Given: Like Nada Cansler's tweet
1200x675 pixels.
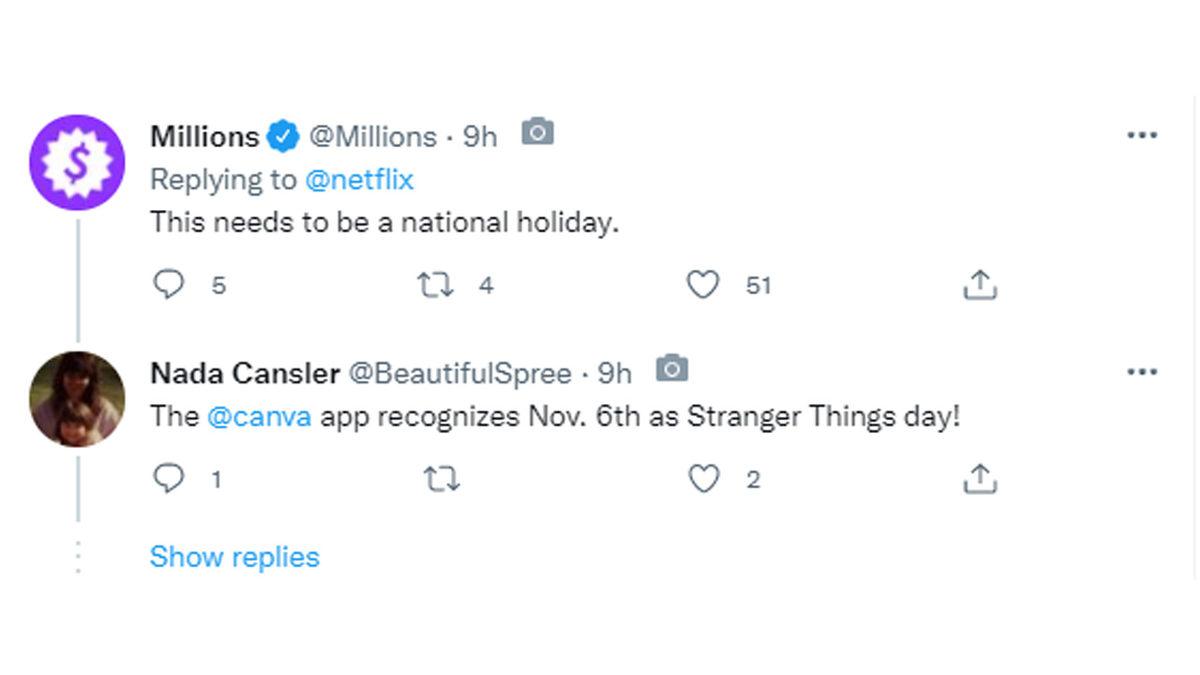Looking at the screenshot, I should click(704, 480).
